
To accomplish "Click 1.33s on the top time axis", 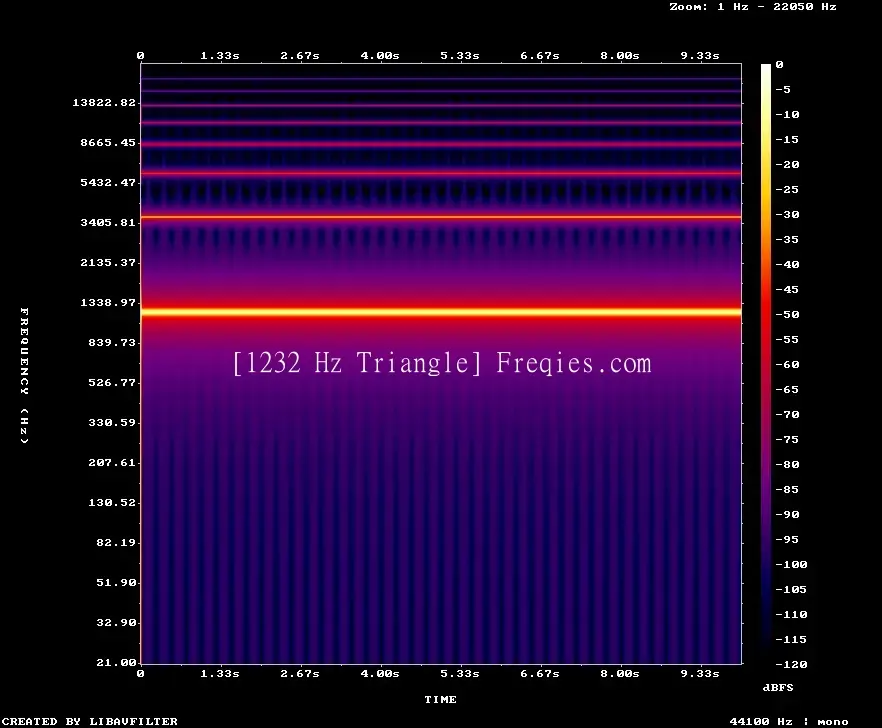I will (x=220, y=55).
